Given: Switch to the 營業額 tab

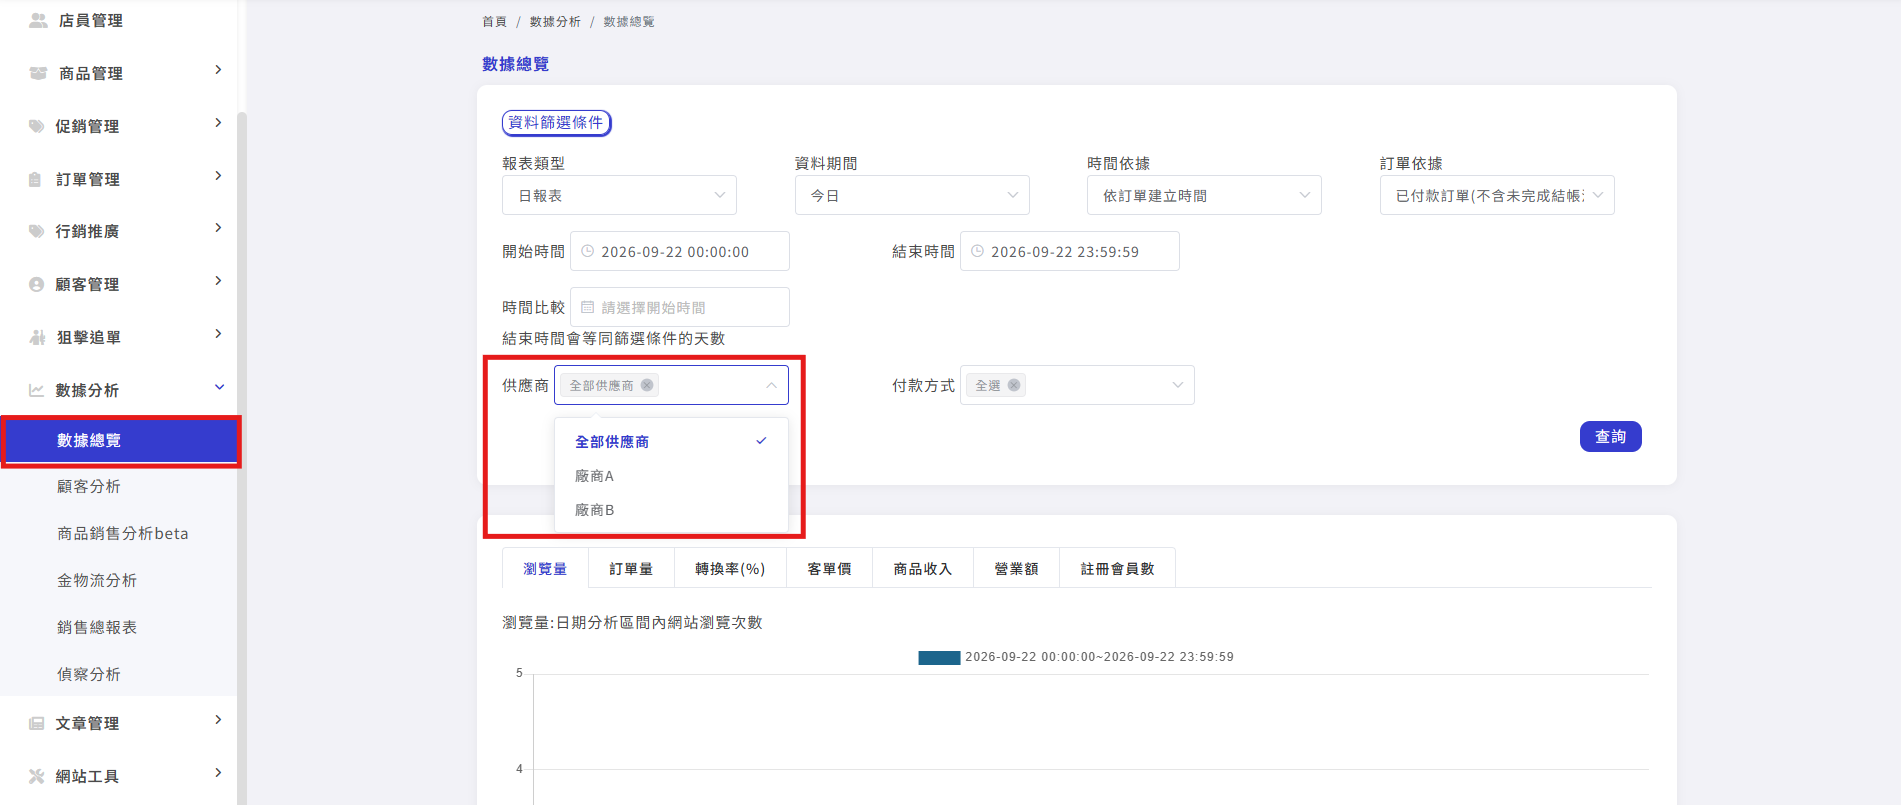Looking at the screenshot, I should (x=1016, y=568).
